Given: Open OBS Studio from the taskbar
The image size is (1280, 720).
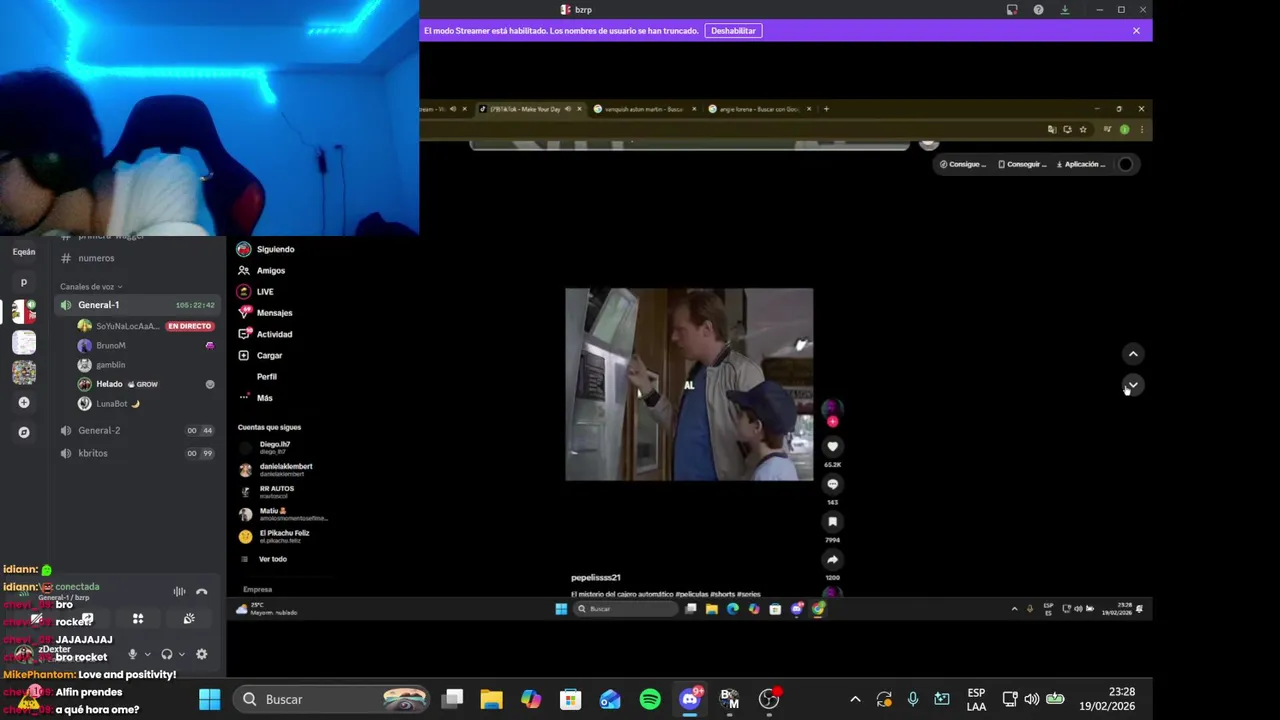Looking at the screenshot, I should (x=769, y=700).
